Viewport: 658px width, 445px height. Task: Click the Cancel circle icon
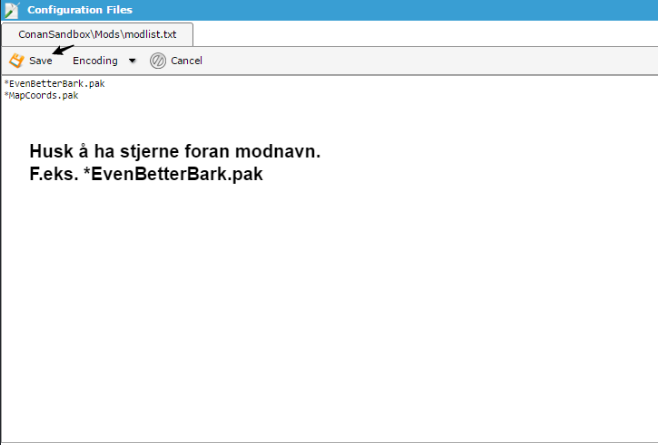[x=158, y=60]
